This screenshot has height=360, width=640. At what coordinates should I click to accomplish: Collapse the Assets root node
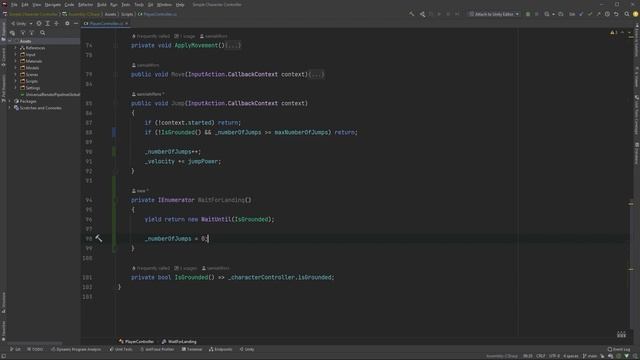tap(10, 41)
